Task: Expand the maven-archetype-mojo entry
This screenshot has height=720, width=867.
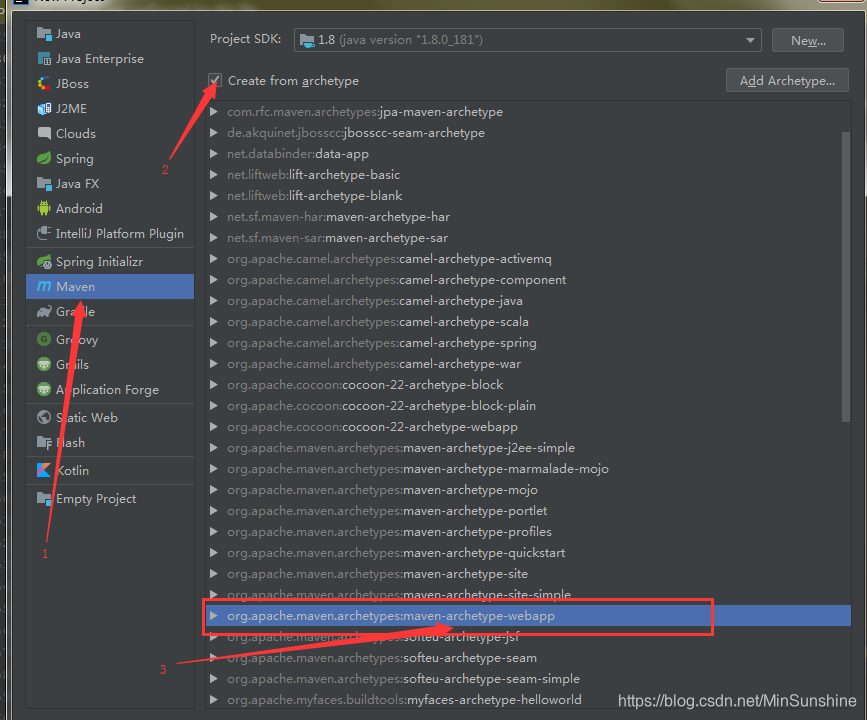Action: pos(213,490)
